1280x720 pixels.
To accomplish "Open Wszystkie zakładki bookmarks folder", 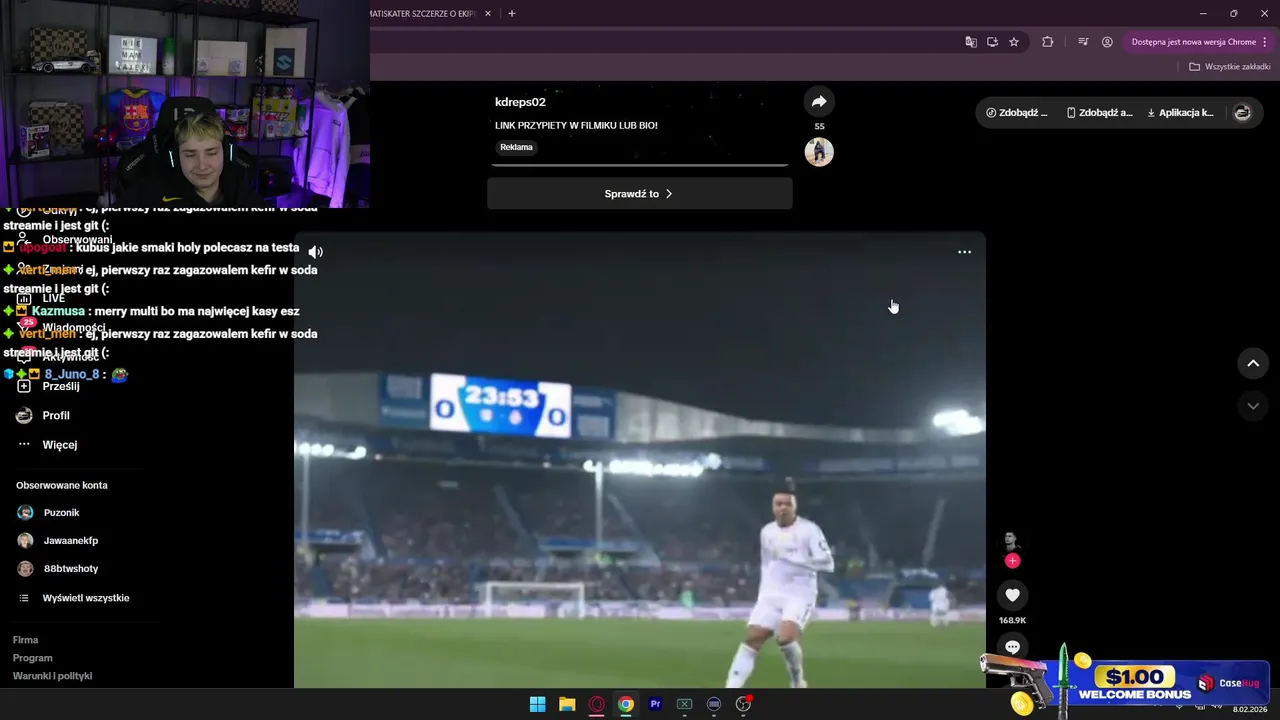I will pyautogui.click(x=1230, y=67).
